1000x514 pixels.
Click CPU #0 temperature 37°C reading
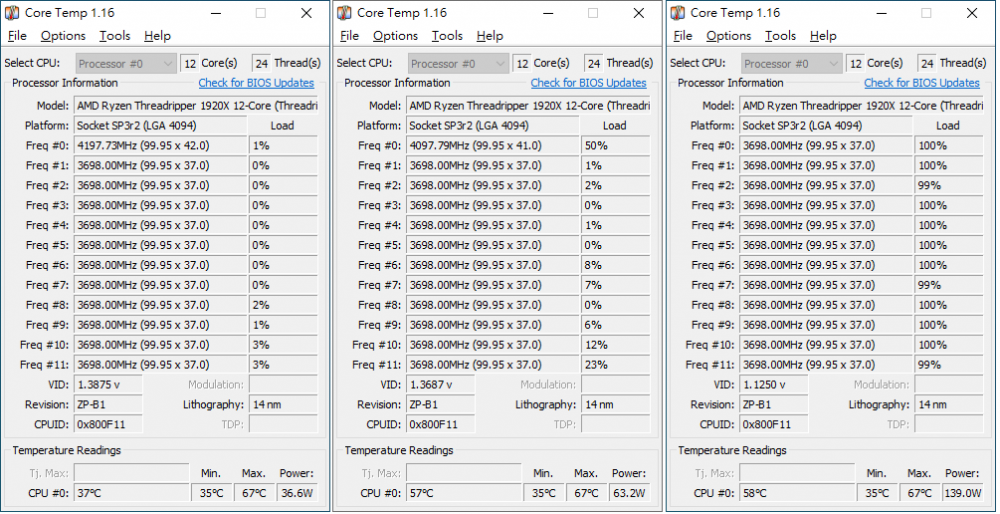(131, 493)
